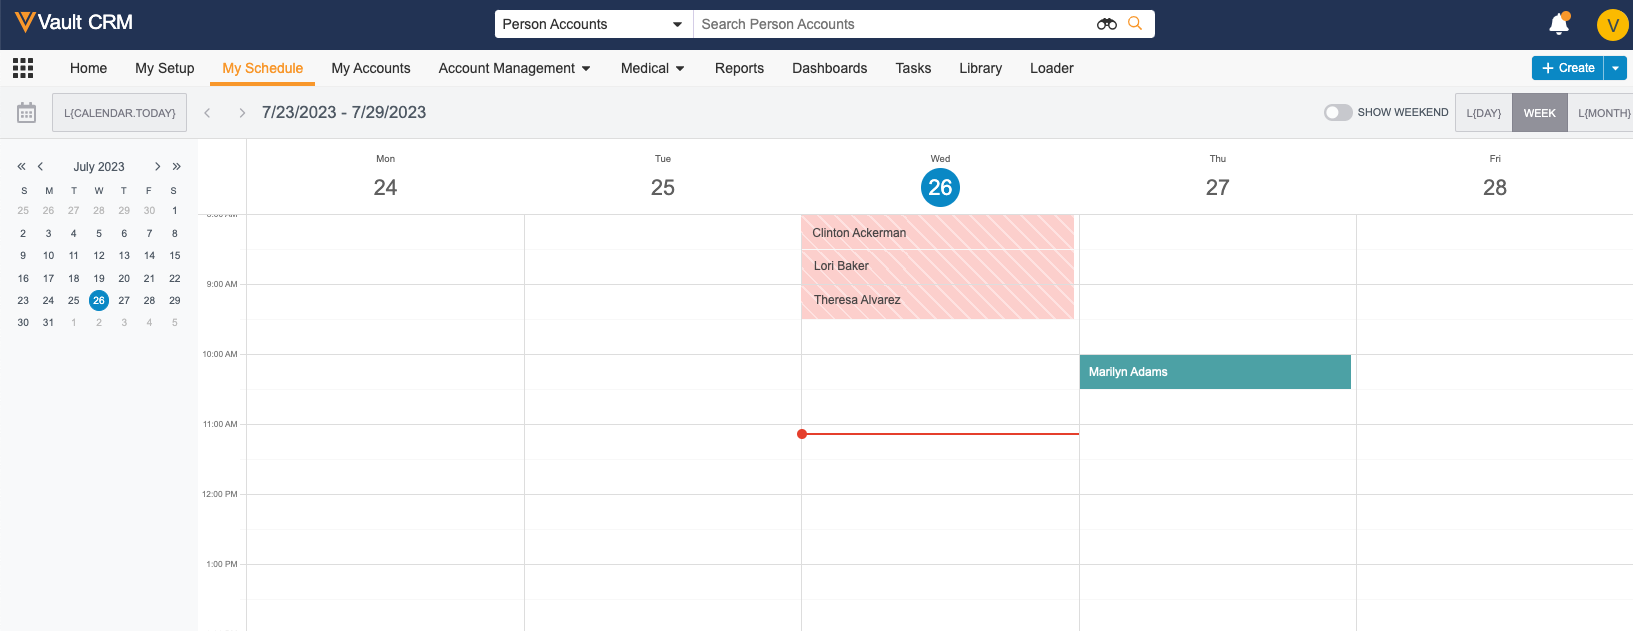Image resolution: width=1633 pixels, height=631 pixels.
Task: Click the orange search magnifier icon
Action: point(1135,24)
